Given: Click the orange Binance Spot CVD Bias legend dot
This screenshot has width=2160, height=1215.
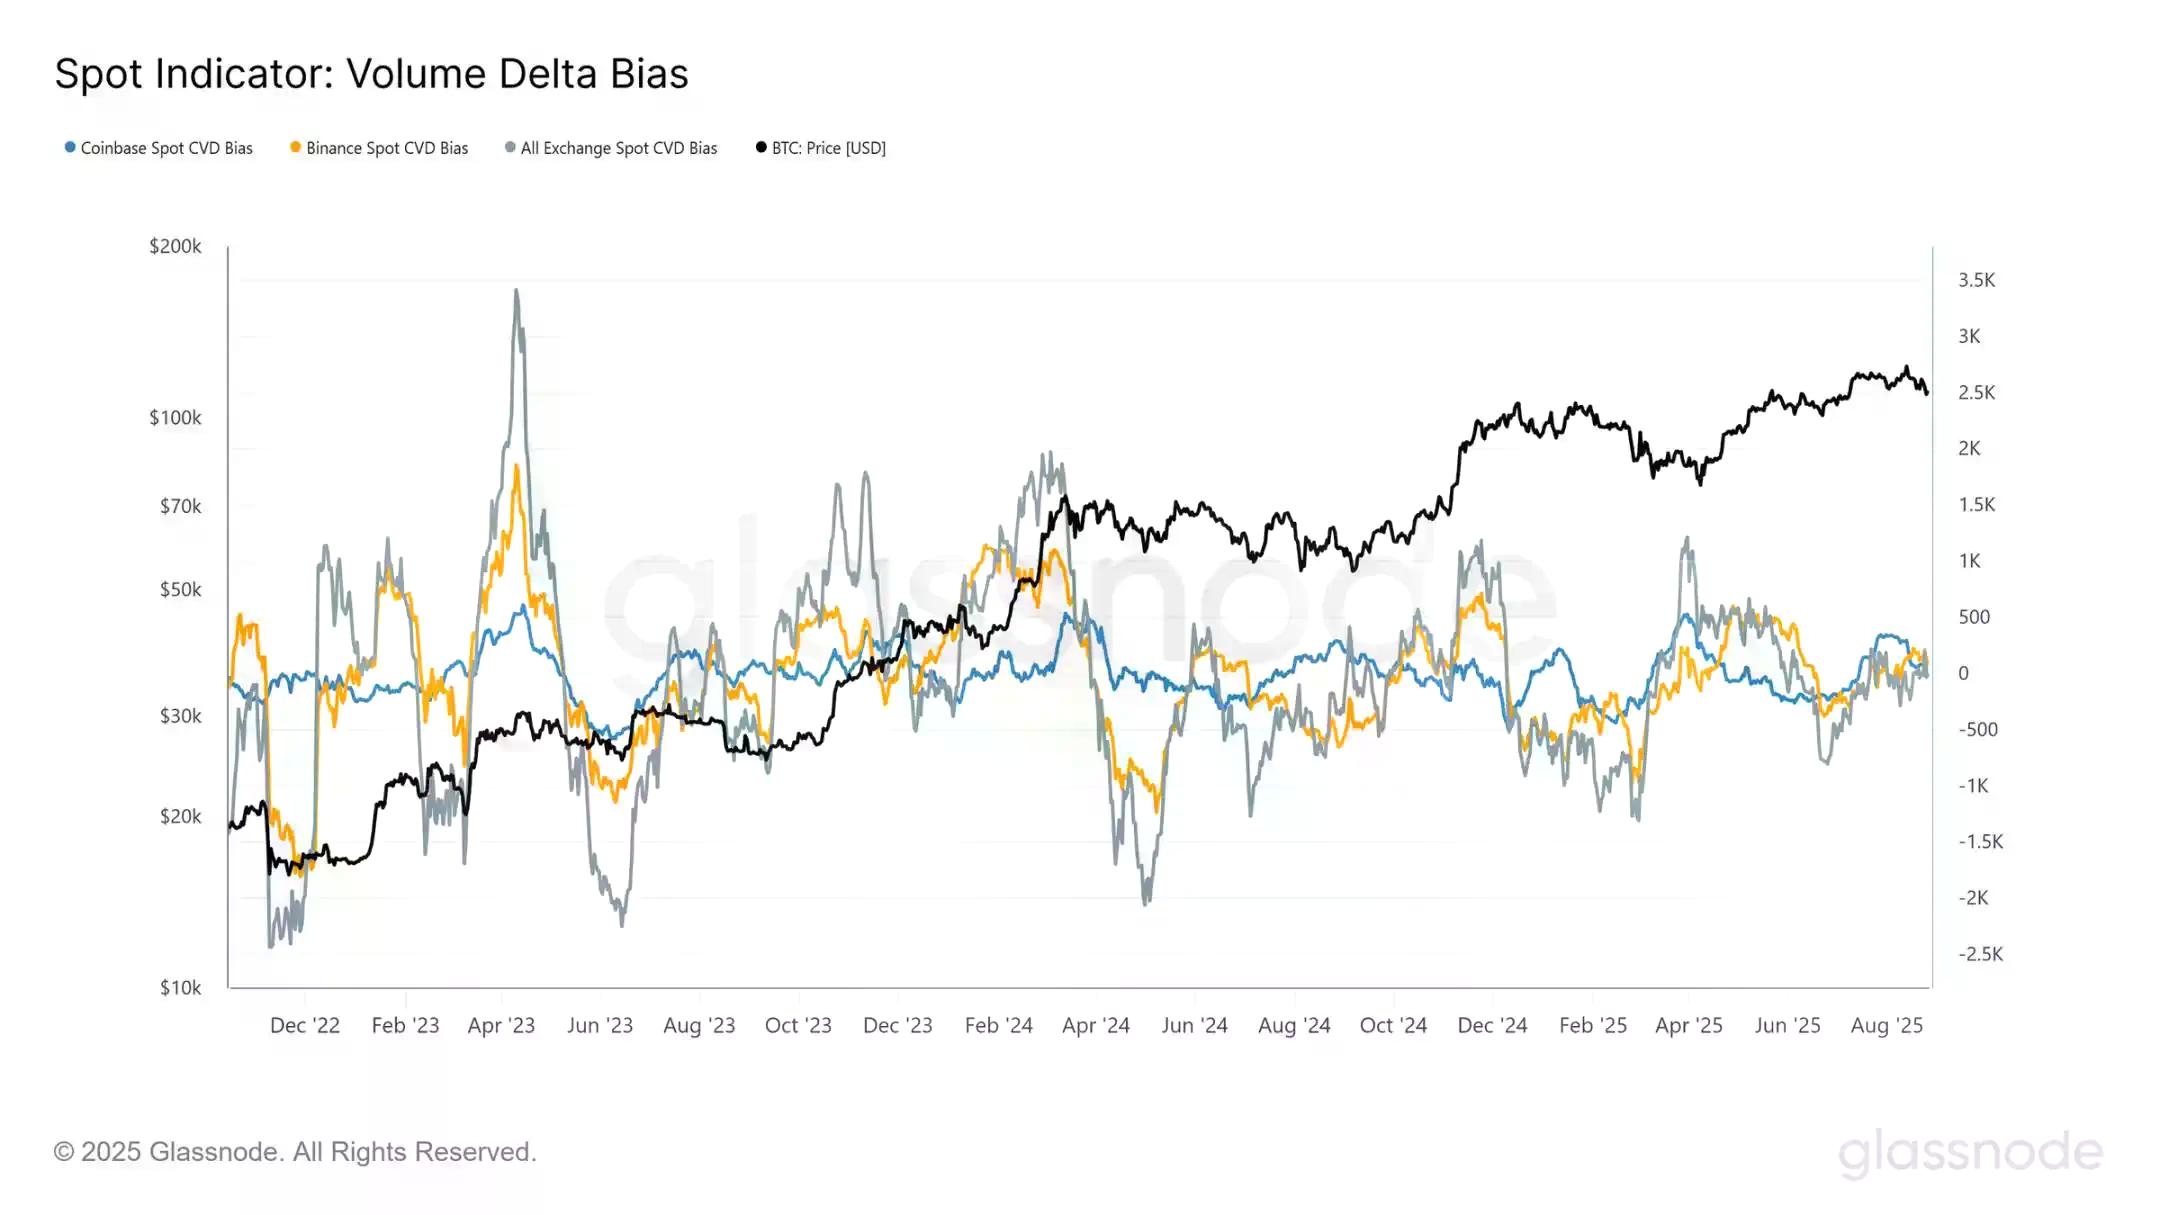Looking at the screenshot, I should pos(295,148).
